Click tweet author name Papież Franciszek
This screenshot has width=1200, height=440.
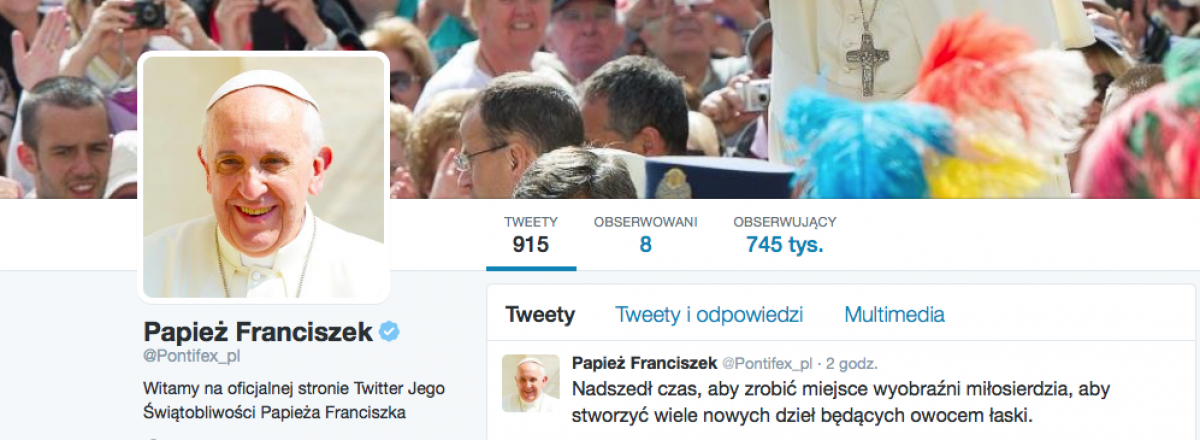tap(644, 363)
